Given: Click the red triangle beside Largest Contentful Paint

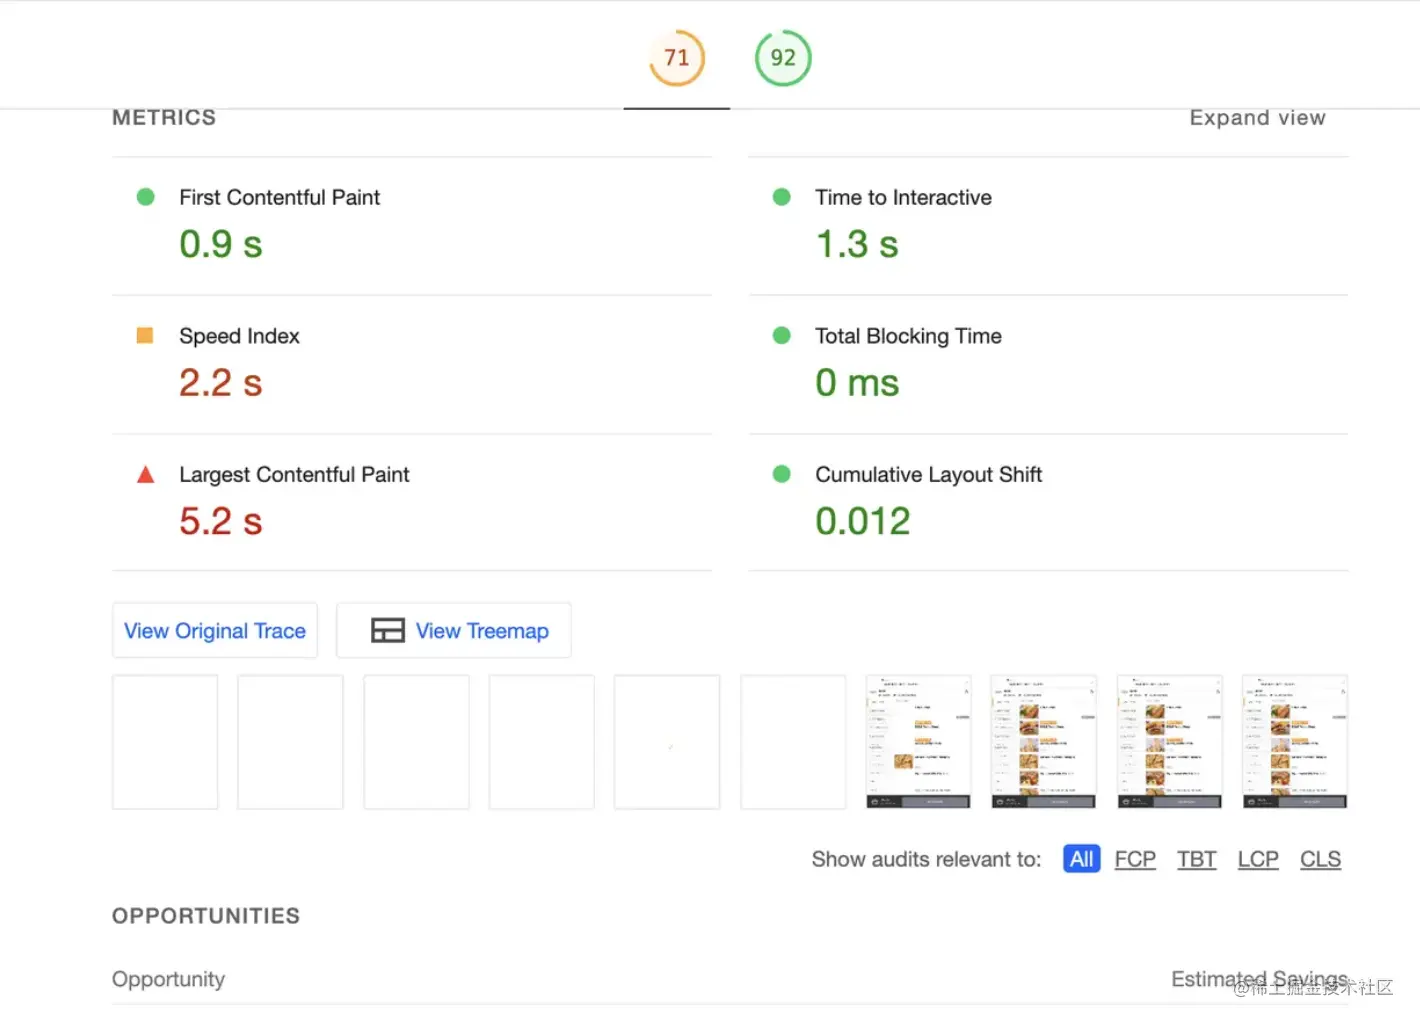Looking at the screenshot, I should pos(145,474).
